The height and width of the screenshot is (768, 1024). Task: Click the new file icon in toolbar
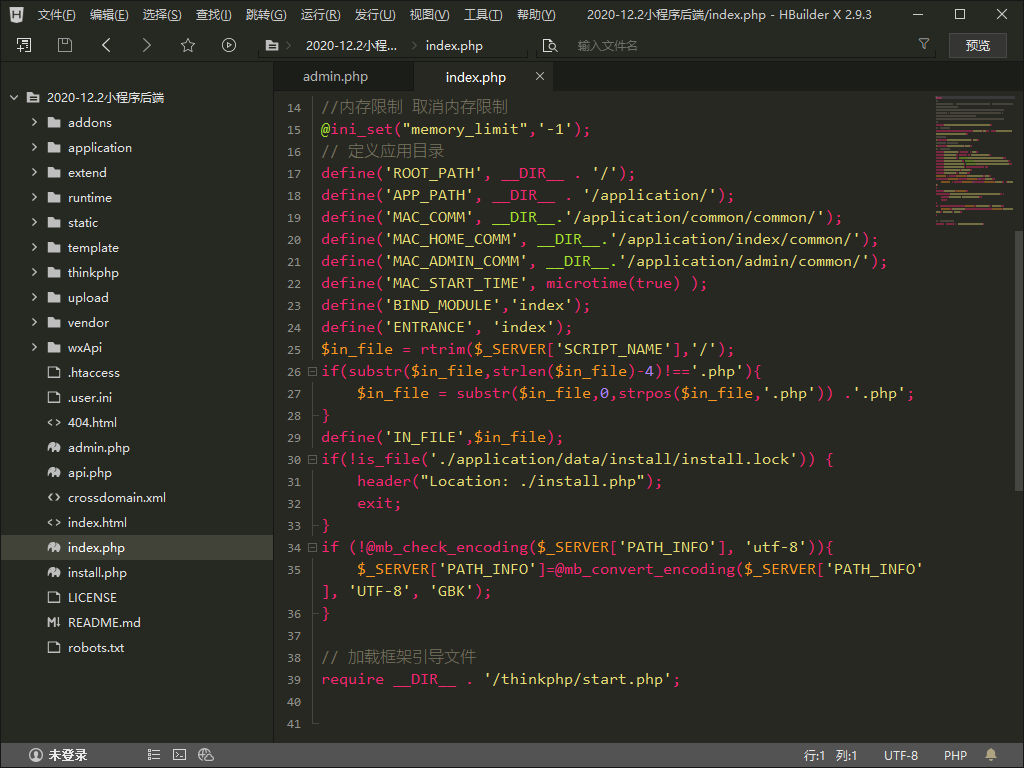pos(24,45)
